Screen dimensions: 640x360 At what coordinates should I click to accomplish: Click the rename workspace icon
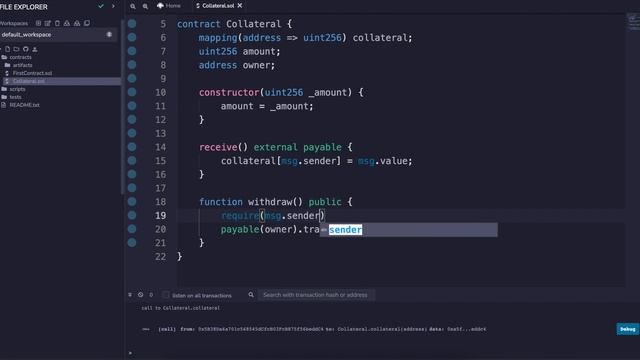[48, 23]
